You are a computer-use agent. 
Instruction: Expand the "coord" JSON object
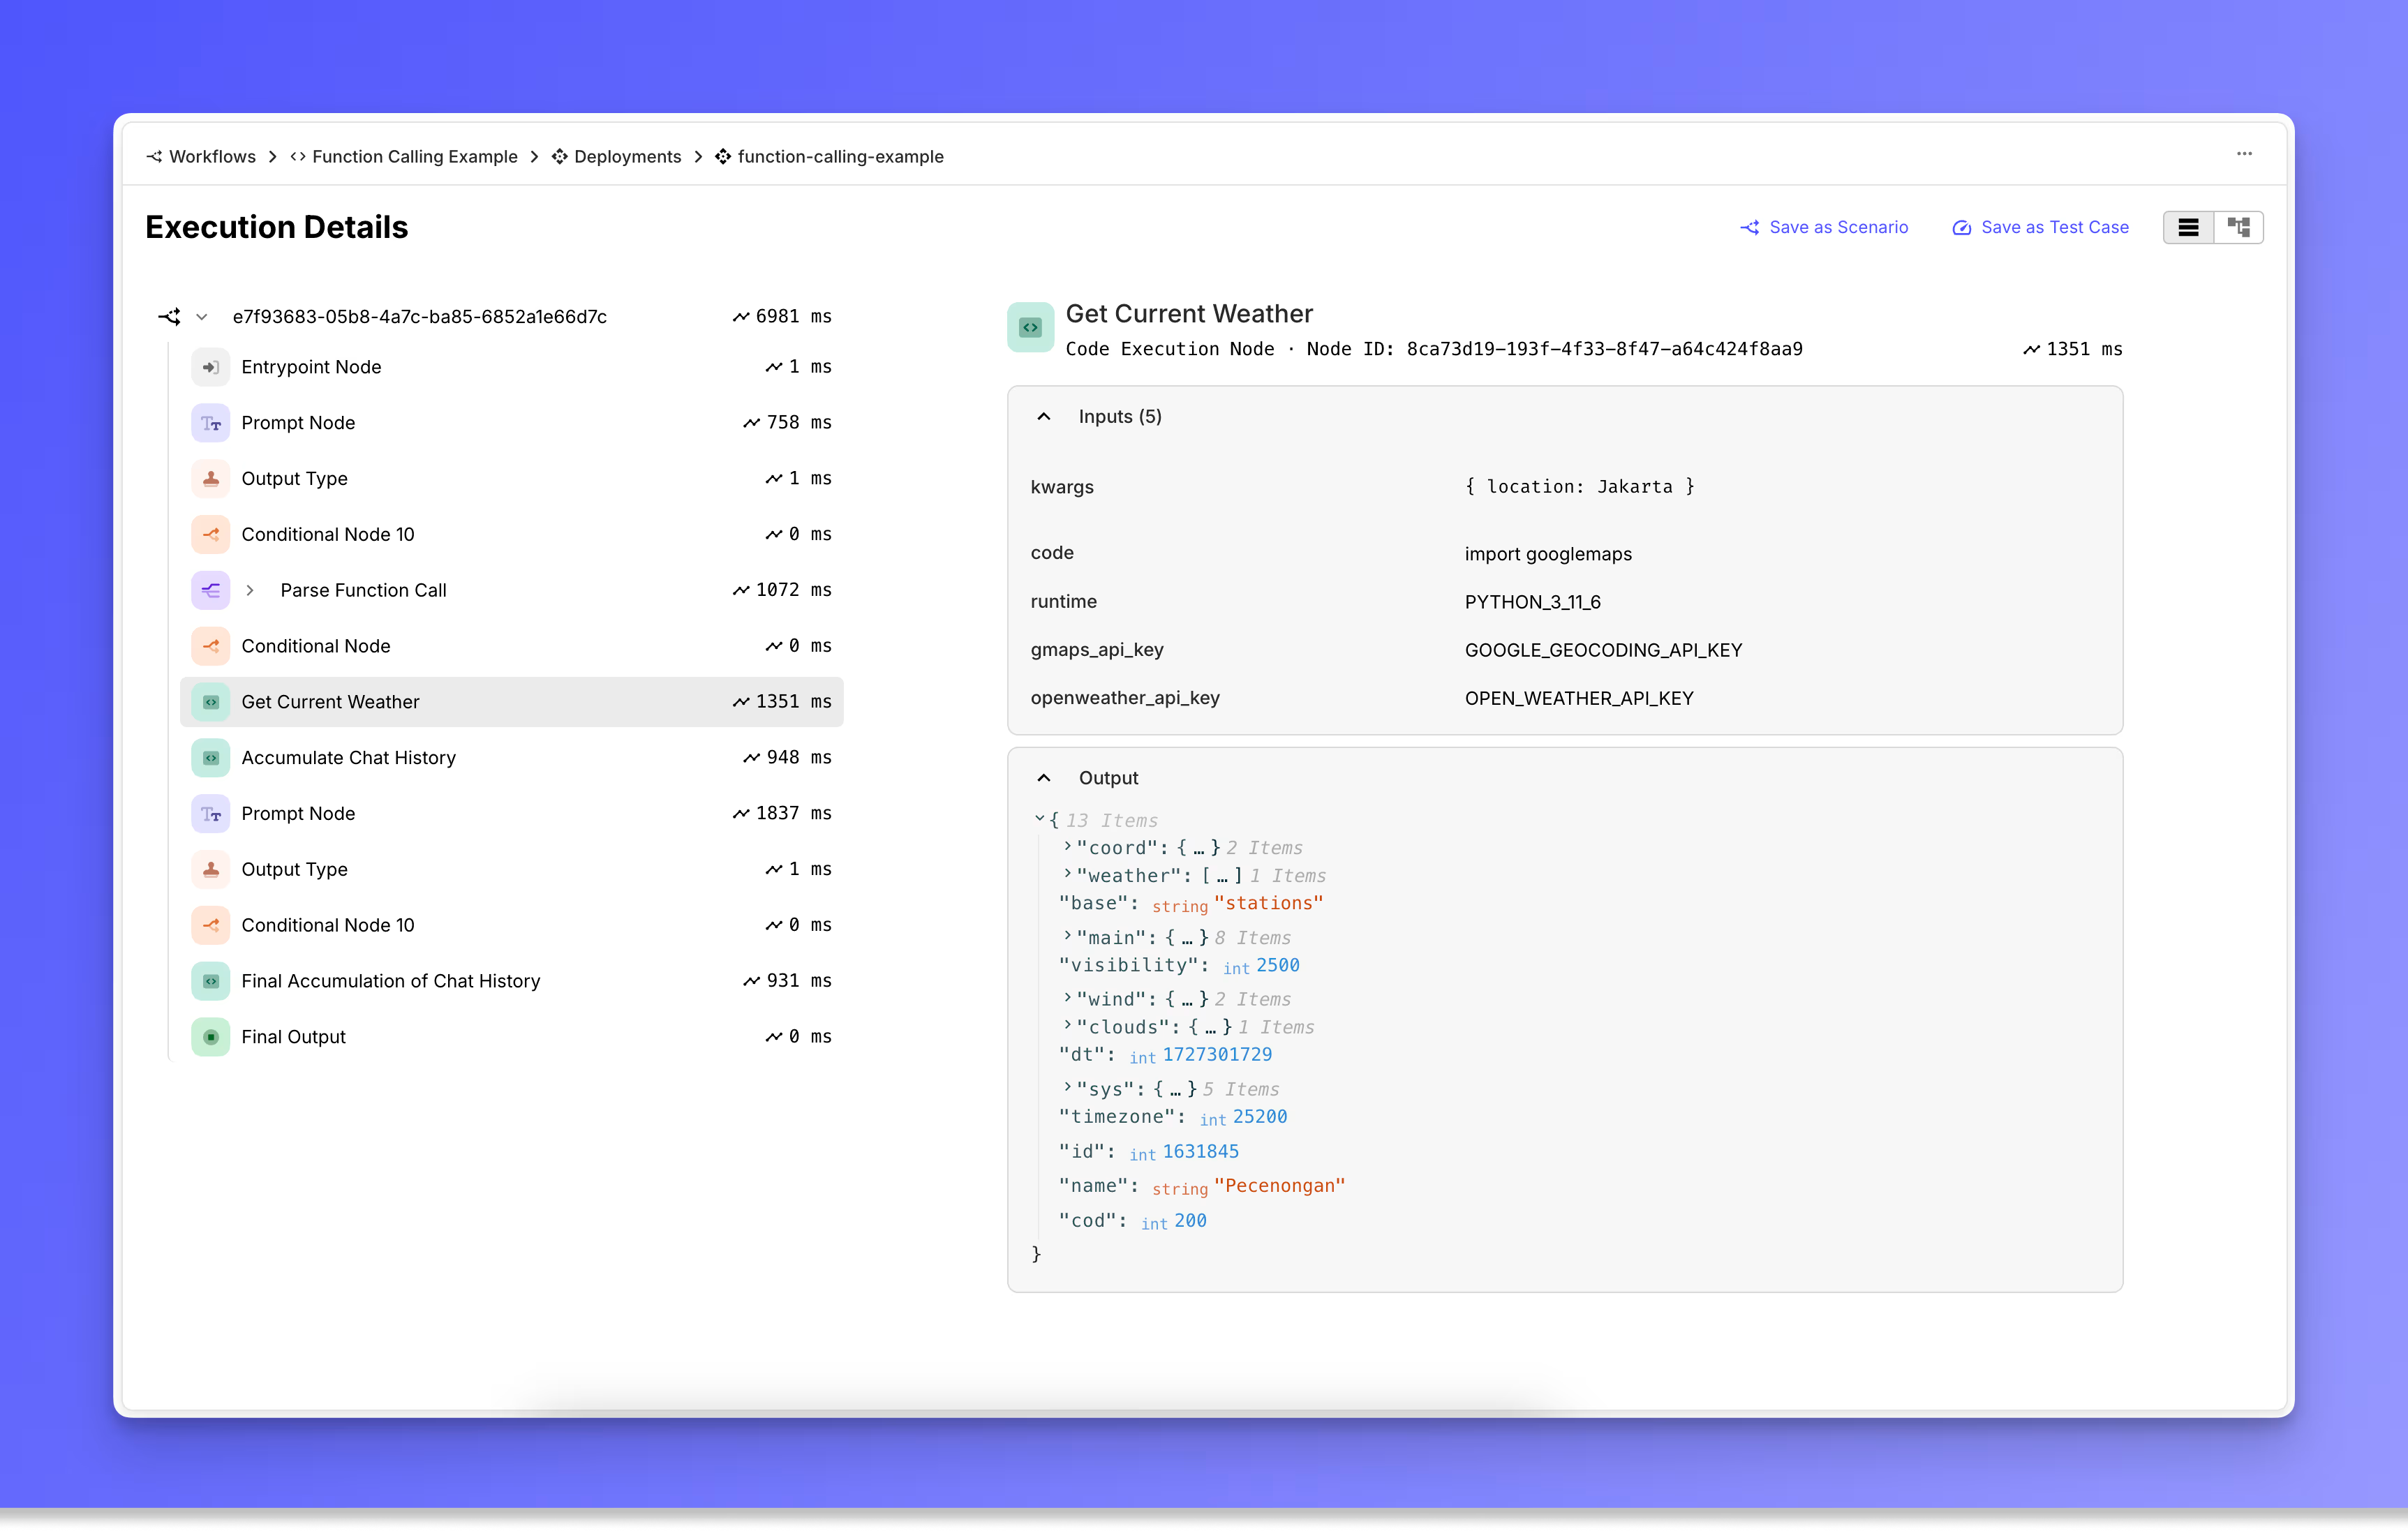[1067, 846]
